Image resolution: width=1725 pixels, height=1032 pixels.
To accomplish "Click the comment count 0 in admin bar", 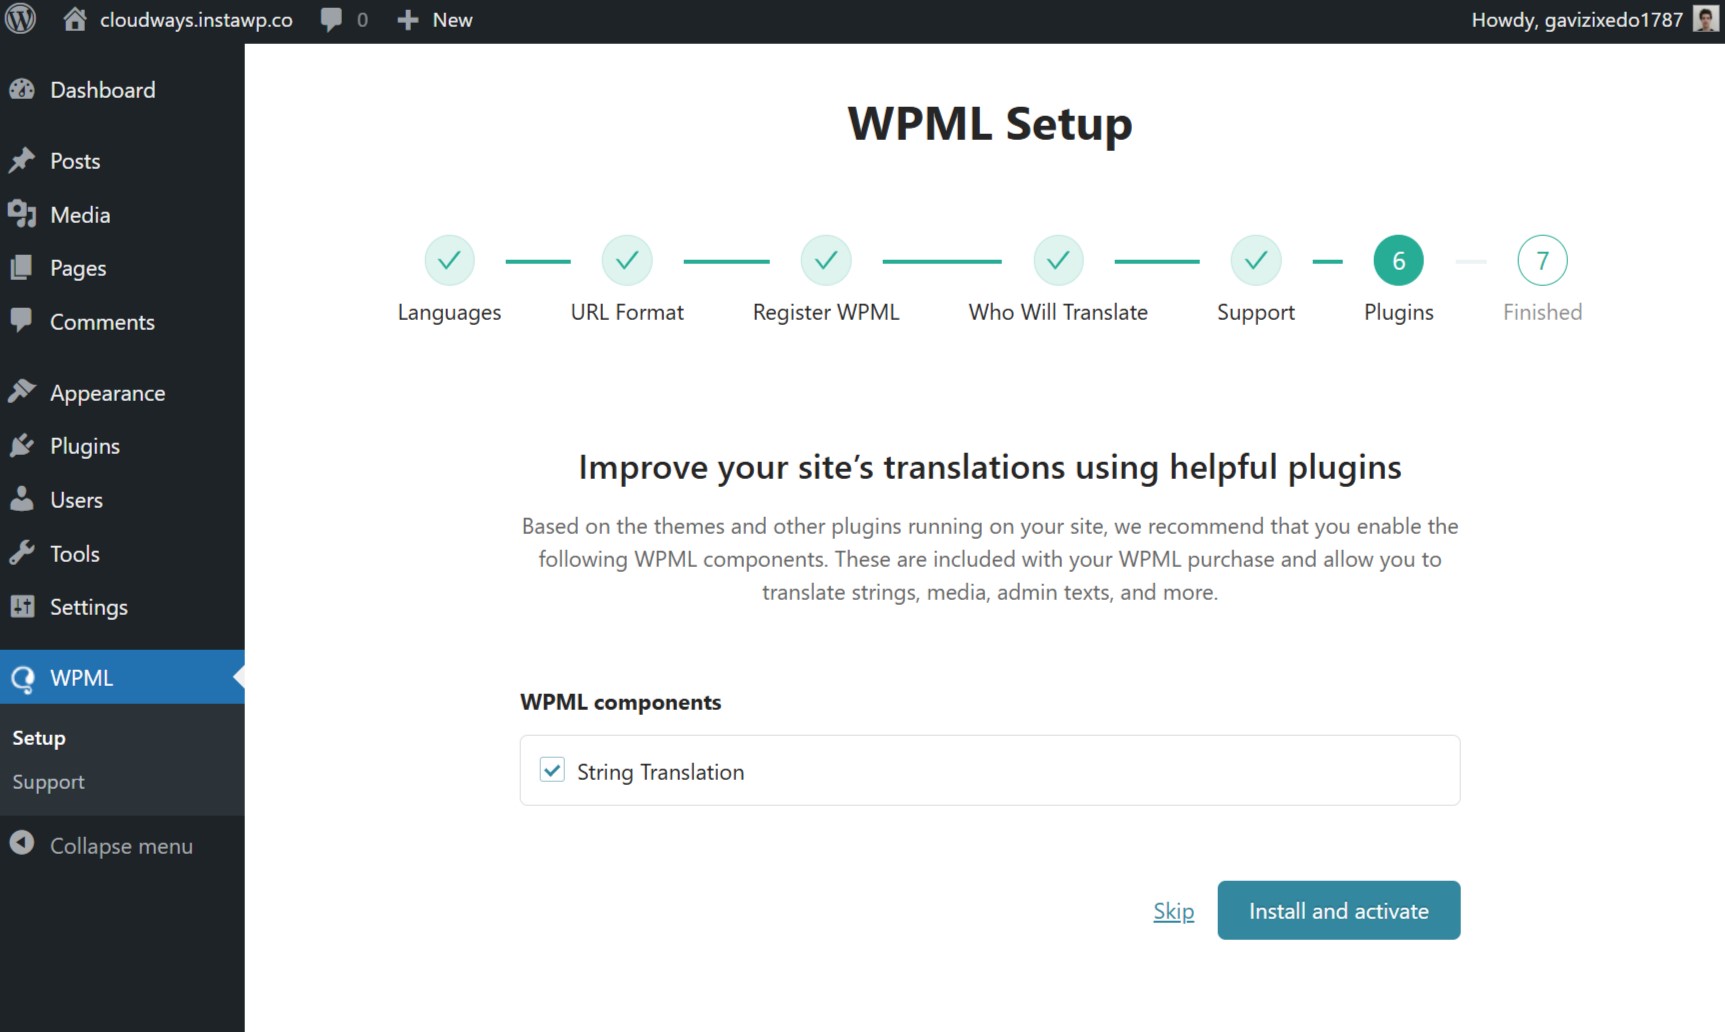I will point(362,20).
